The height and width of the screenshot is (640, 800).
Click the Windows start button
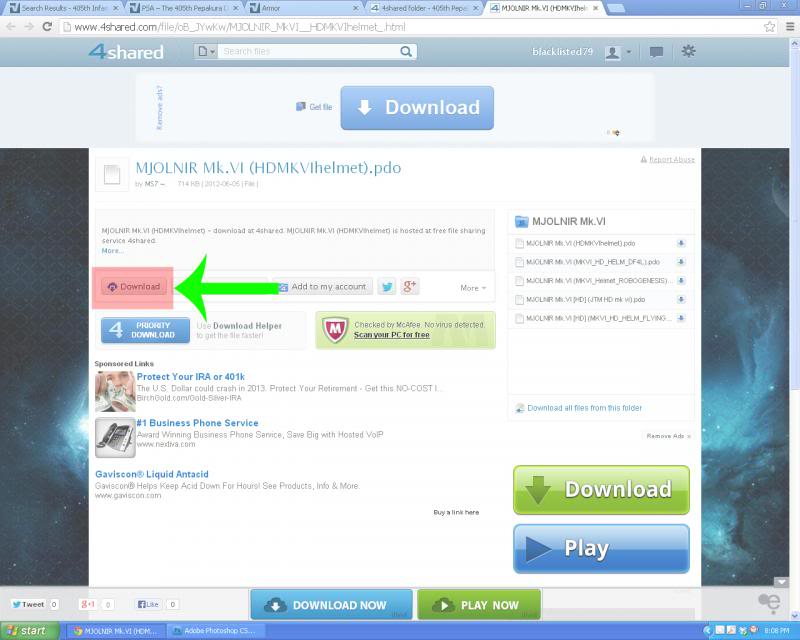[x=30, y=630]
